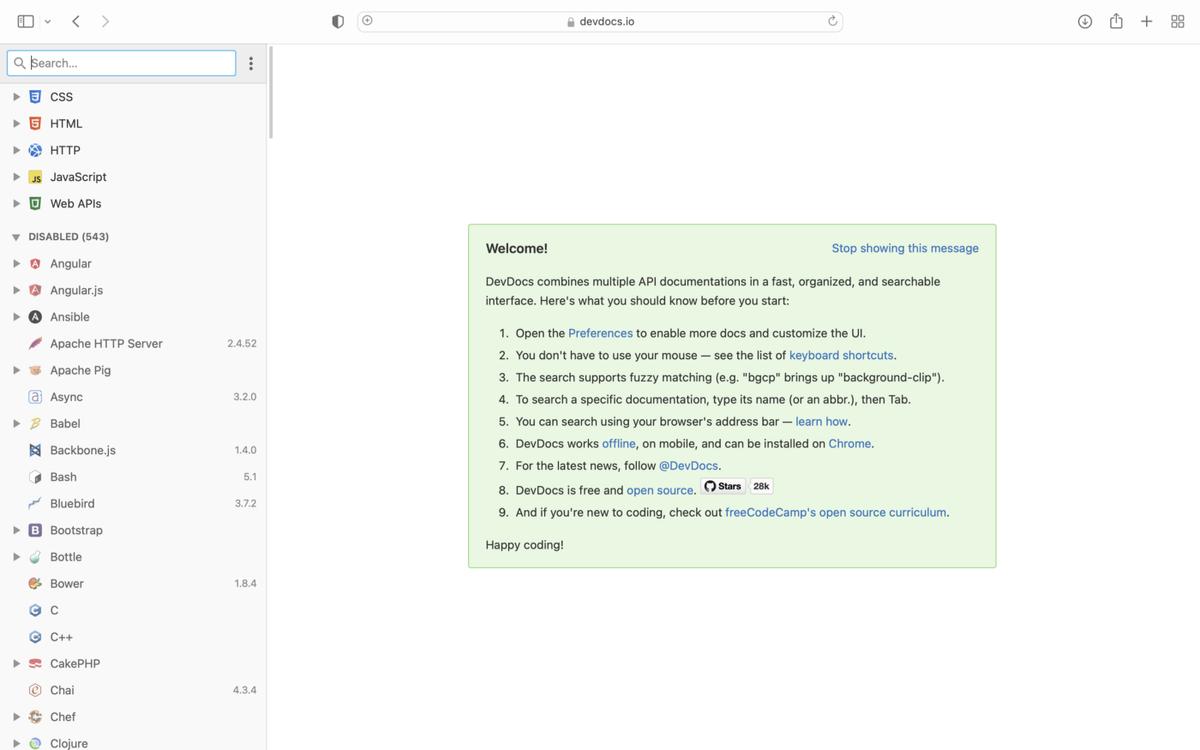Open the three-dot menu beside search

[x=251, y=63]
